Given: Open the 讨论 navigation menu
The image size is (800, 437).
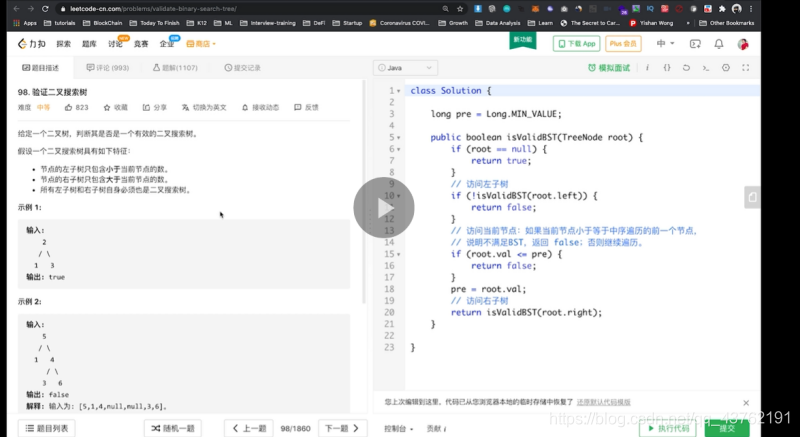Looking at the screenshot, I should (115, 44).
